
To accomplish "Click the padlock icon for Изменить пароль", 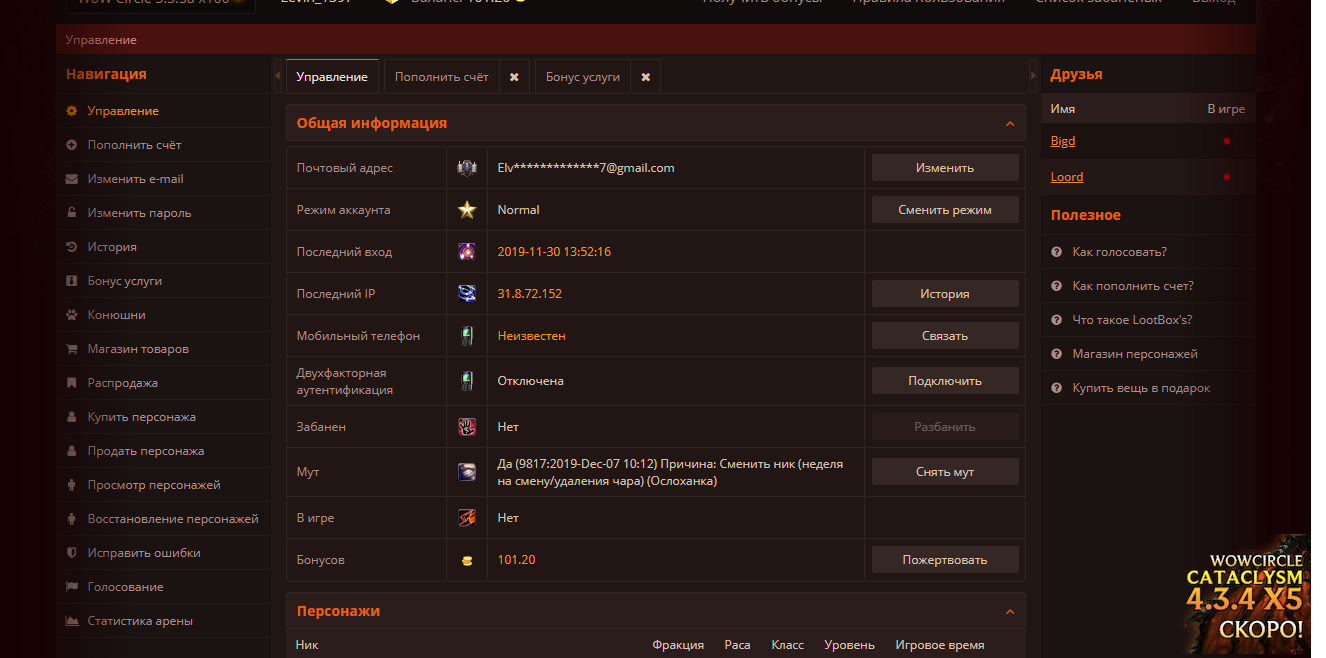I will coord(71,213).
